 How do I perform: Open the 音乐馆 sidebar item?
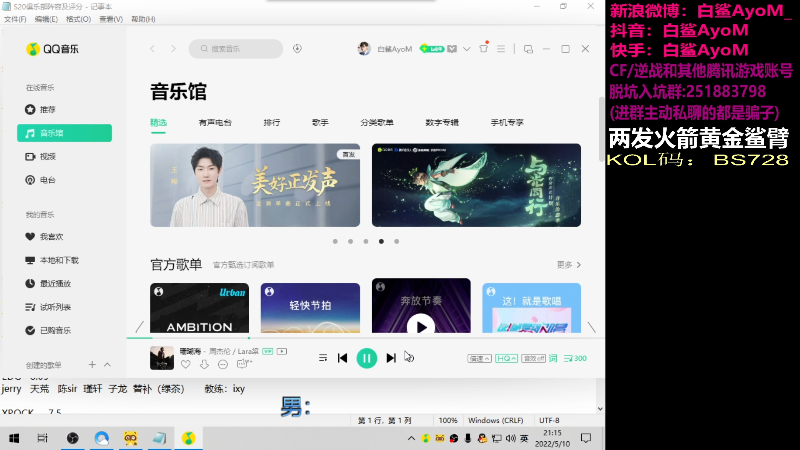click(x=64, y=133)
